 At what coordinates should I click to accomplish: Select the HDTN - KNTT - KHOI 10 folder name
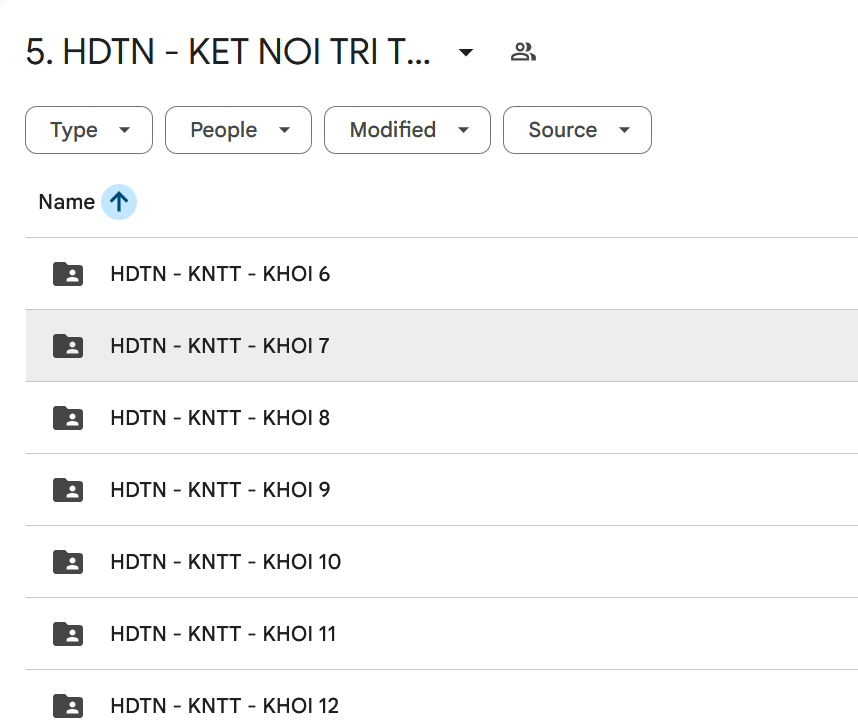point(226,562)
